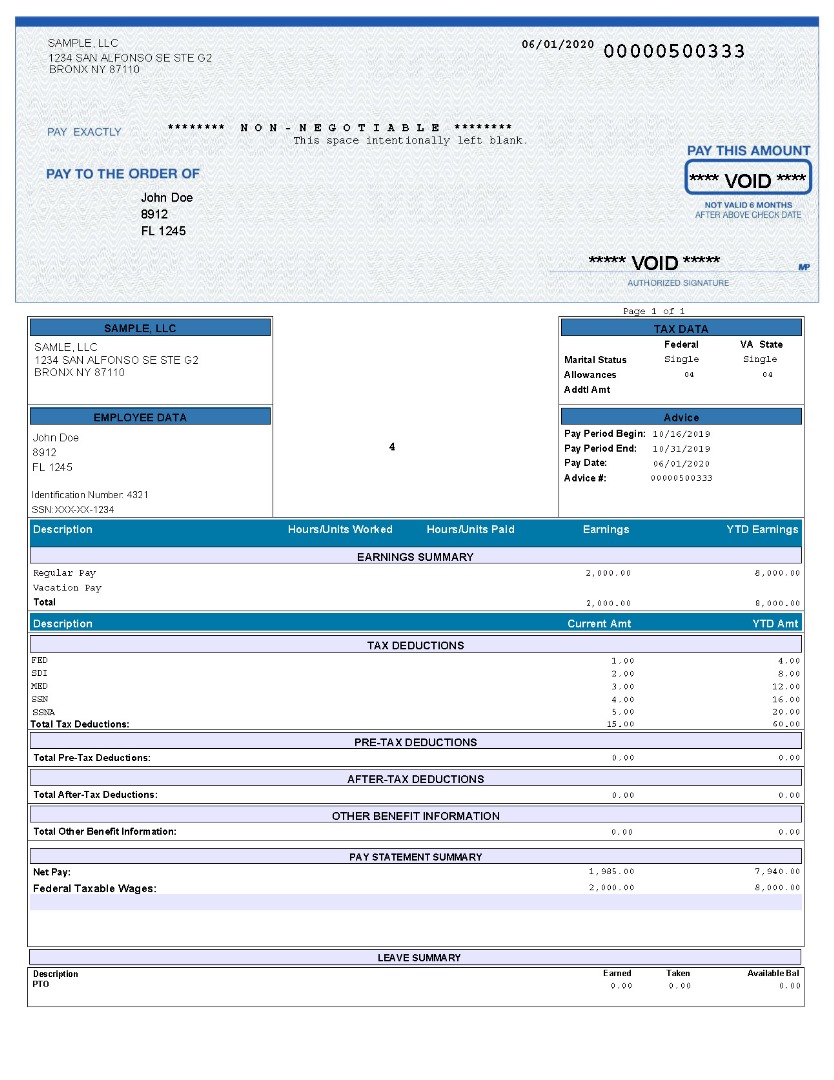
Task: Click the EARNINGS SUMMARY section title
Action: tap(415, 557)
